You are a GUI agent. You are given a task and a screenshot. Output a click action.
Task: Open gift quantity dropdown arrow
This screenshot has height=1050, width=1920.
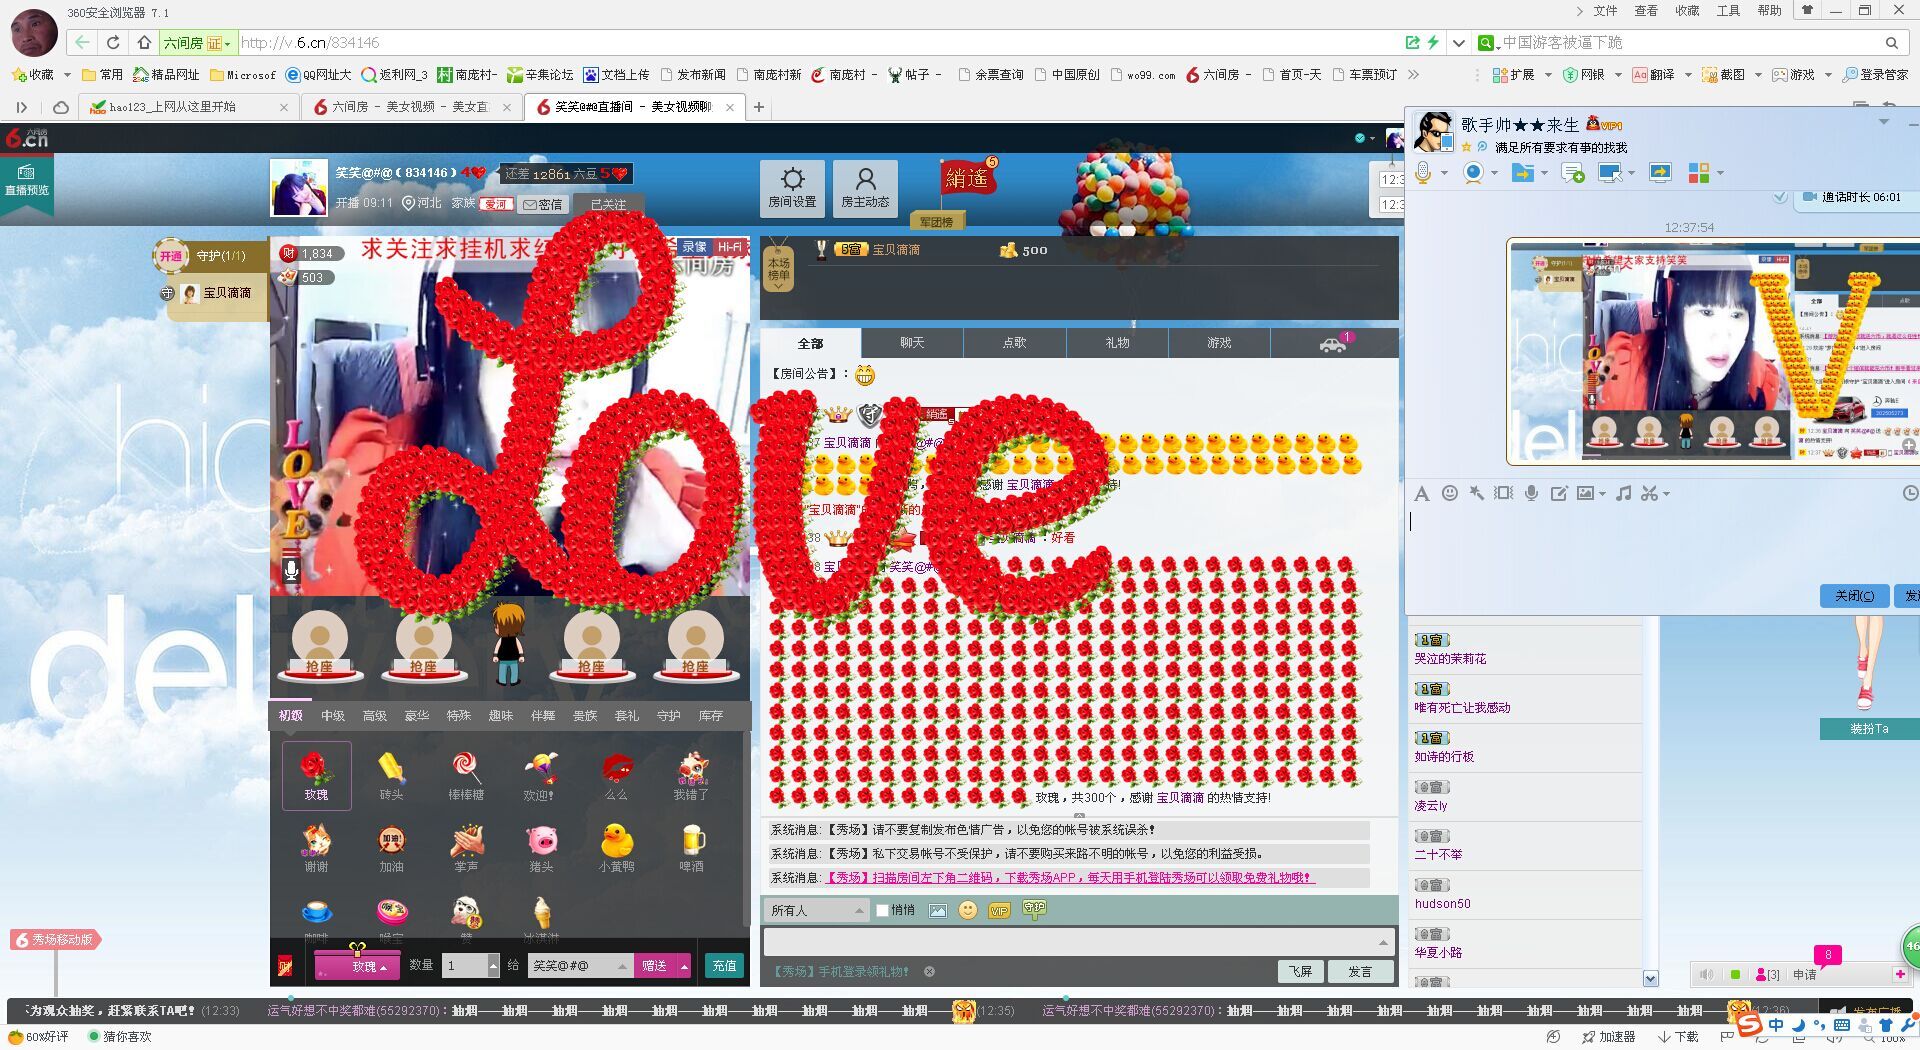pos(493,965)
